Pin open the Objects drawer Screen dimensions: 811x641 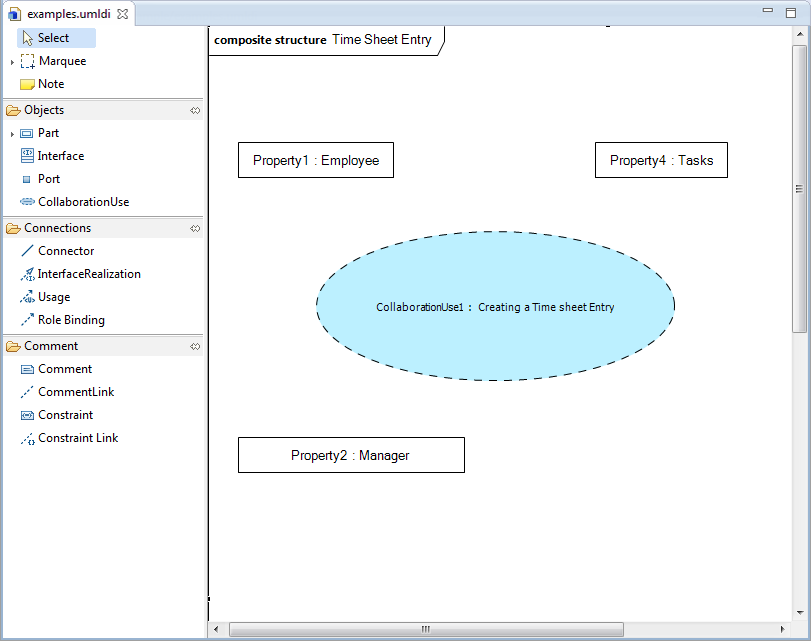195,110
